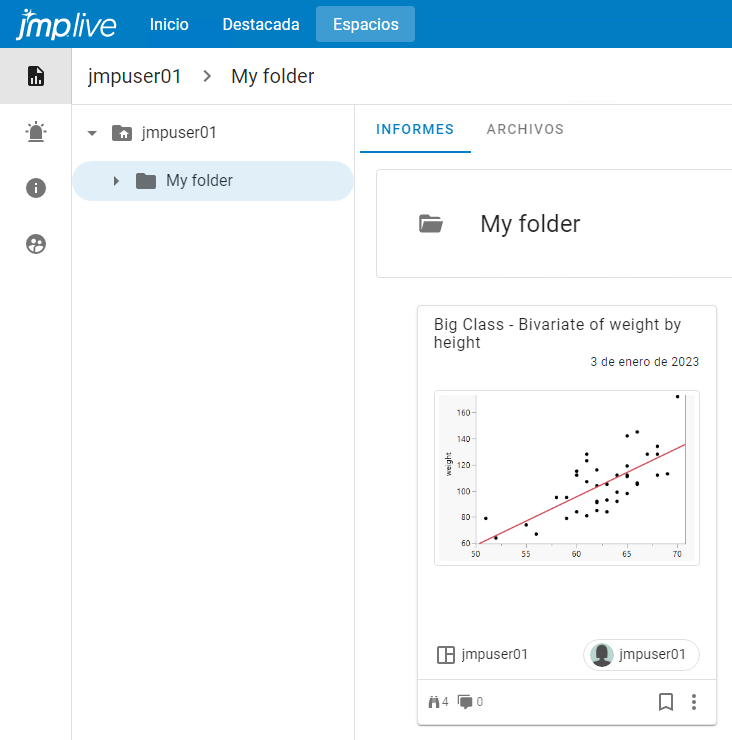Open the reports icon in left sidebar
This screenshot has height=740, width=732.
coord(36,76)
